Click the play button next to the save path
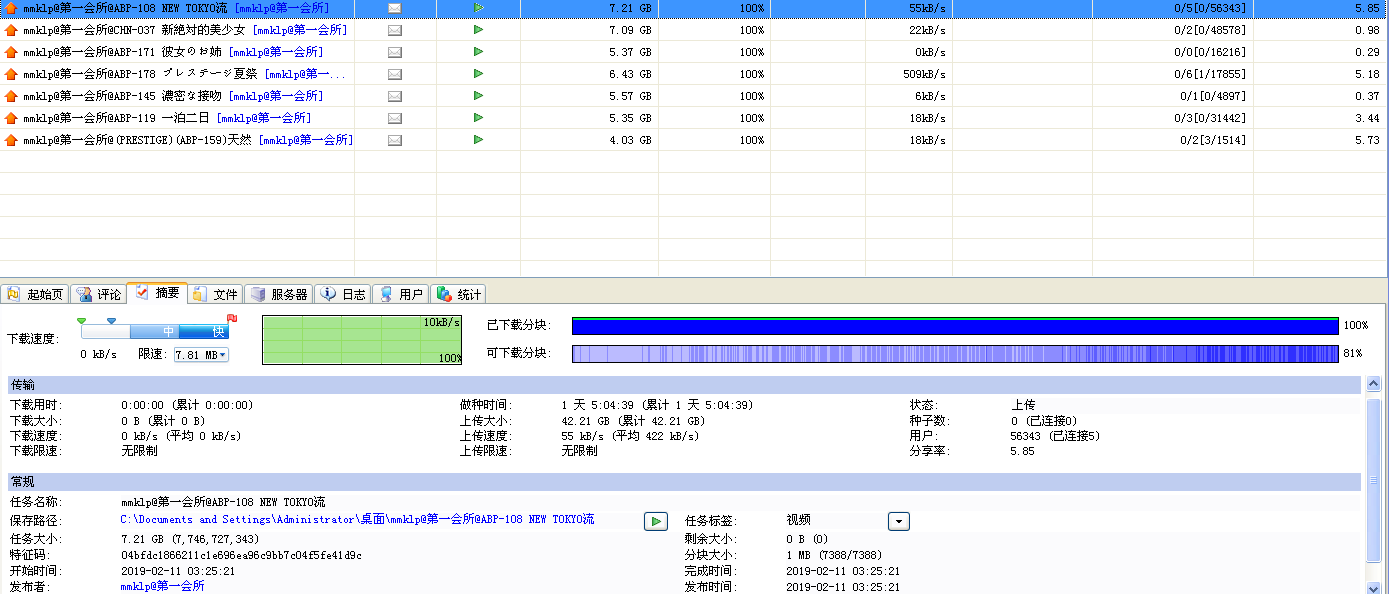The width and height of the screenshot is (1389, 594). coord(655,521)
